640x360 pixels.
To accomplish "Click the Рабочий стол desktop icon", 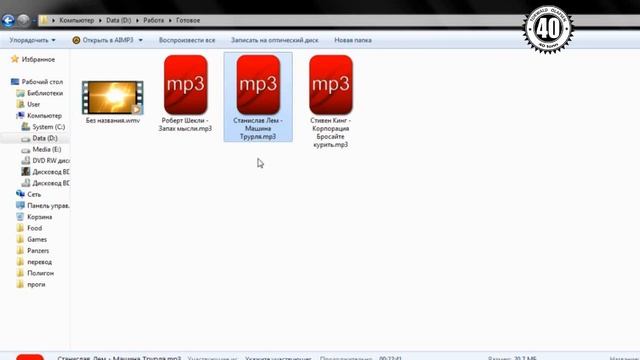I will [15, 82].
